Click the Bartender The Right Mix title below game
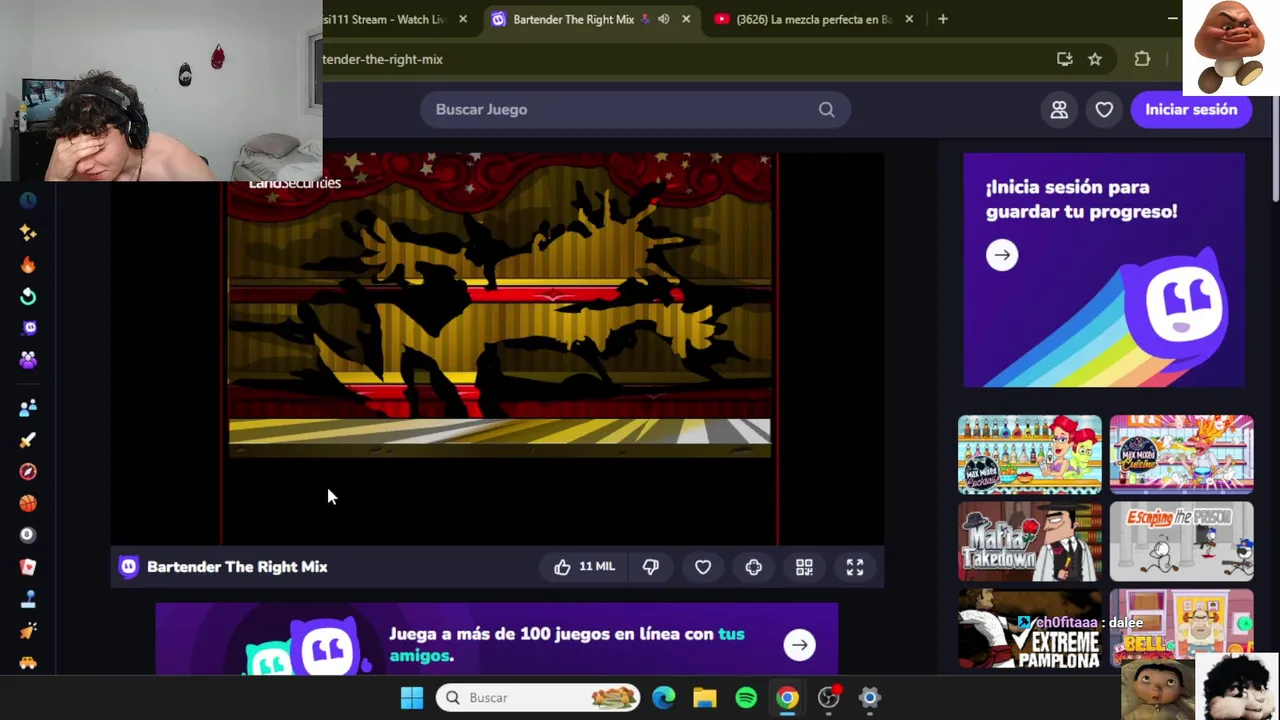The width and height of the screenshot is (1280, 720). [237, 567]
